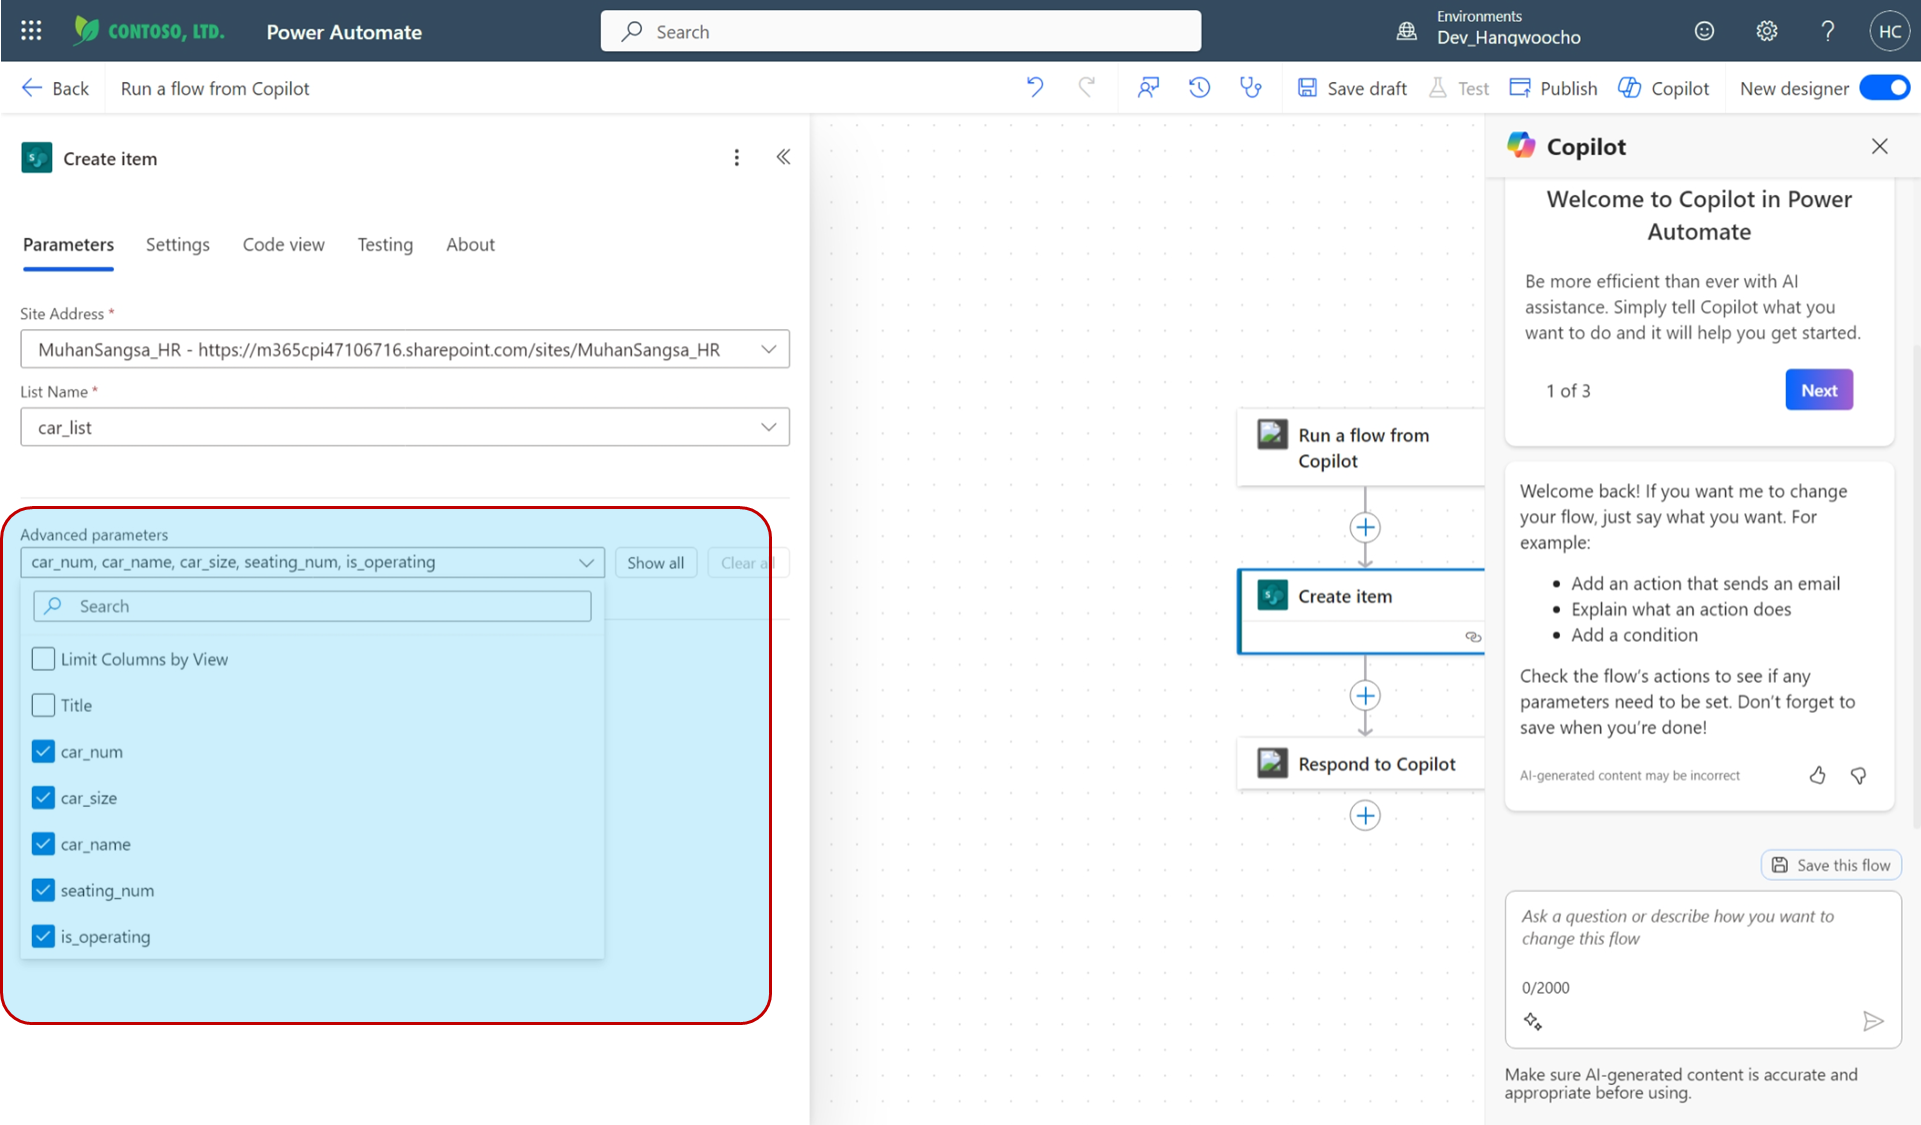Close the Copilot panel

1879,146
